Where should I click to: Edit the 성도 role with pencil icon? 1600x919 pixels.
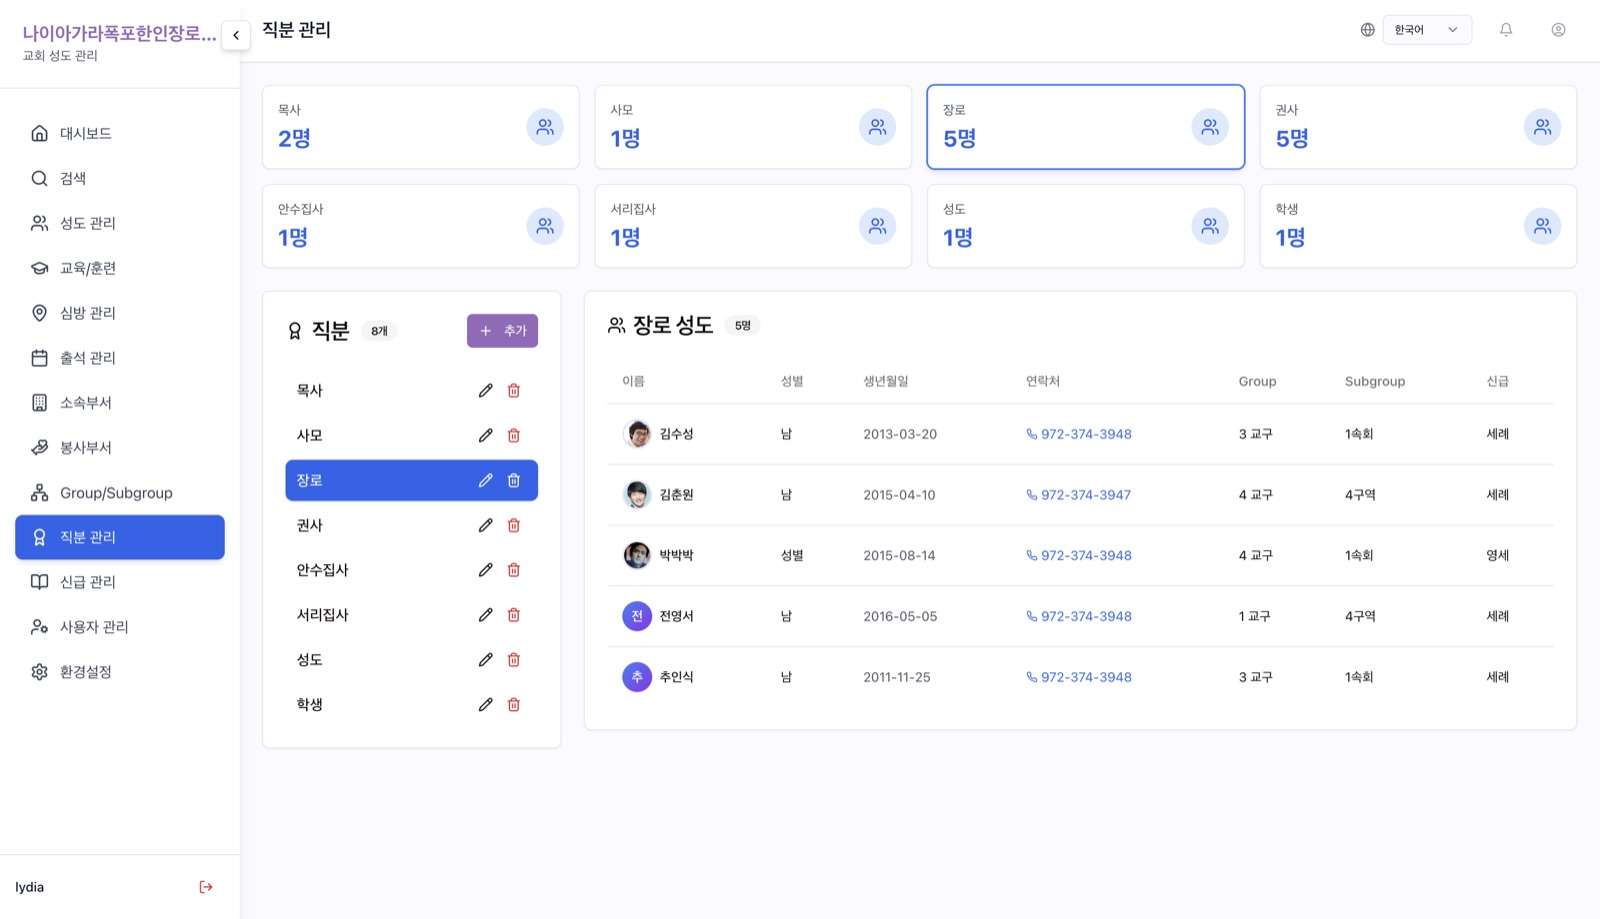[485, 660]
